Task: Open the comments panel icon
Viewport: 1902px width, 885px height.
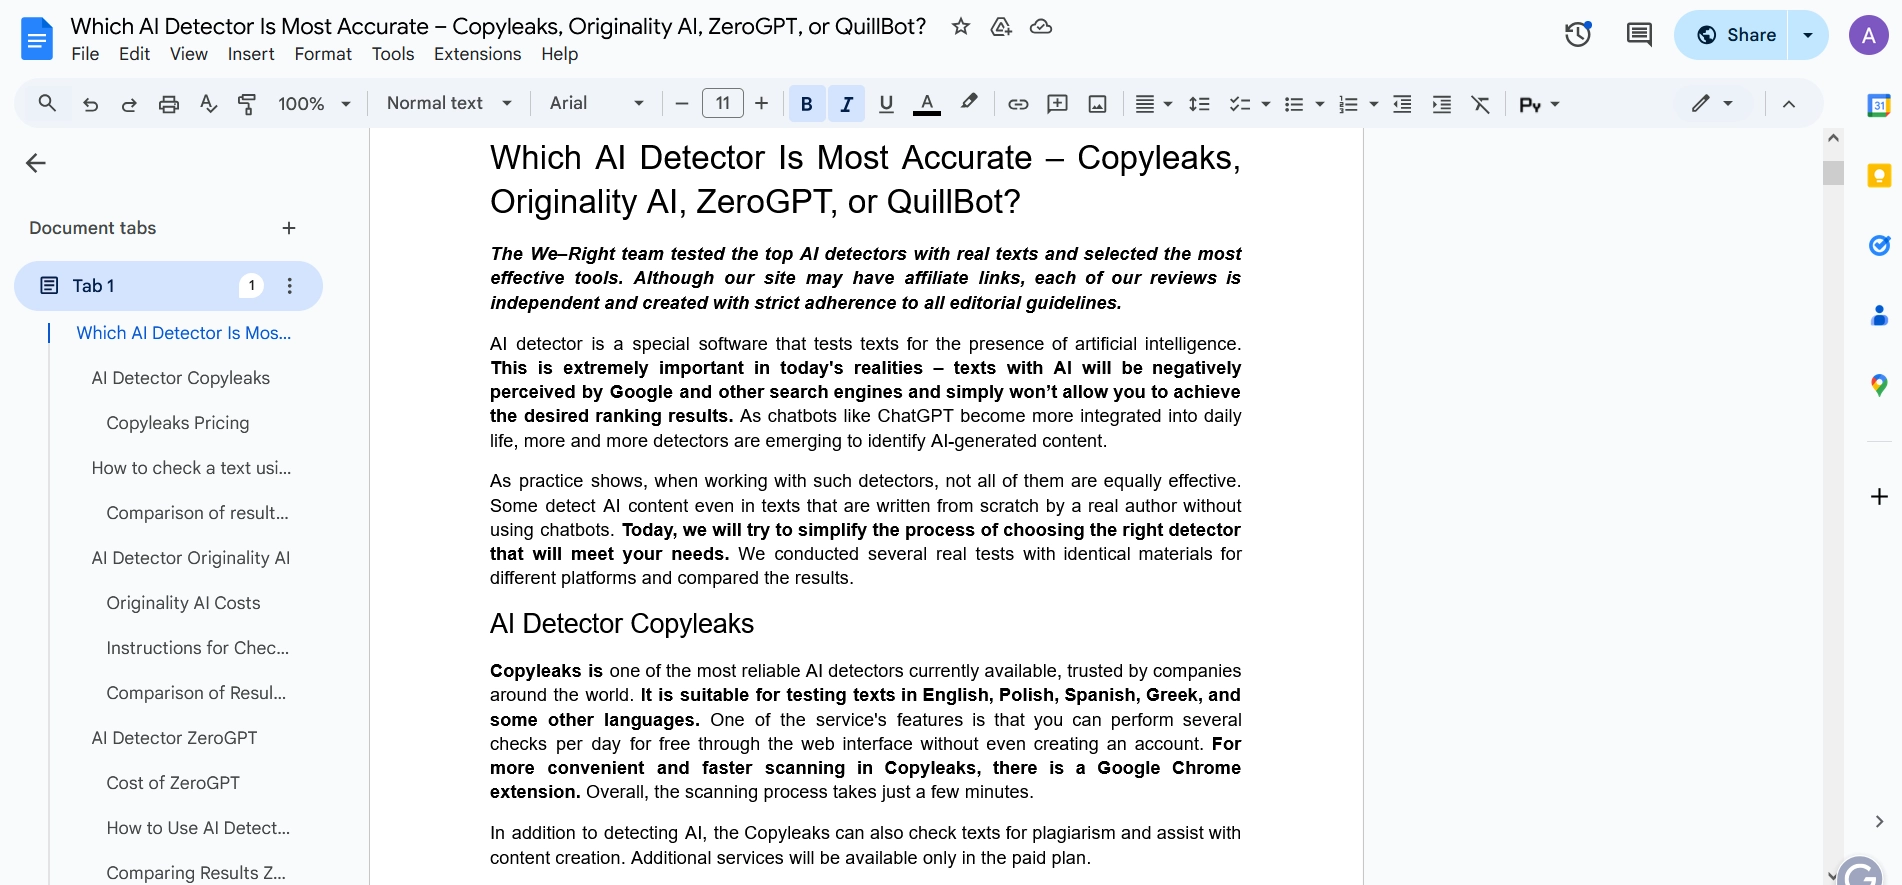Action: 1639,35
